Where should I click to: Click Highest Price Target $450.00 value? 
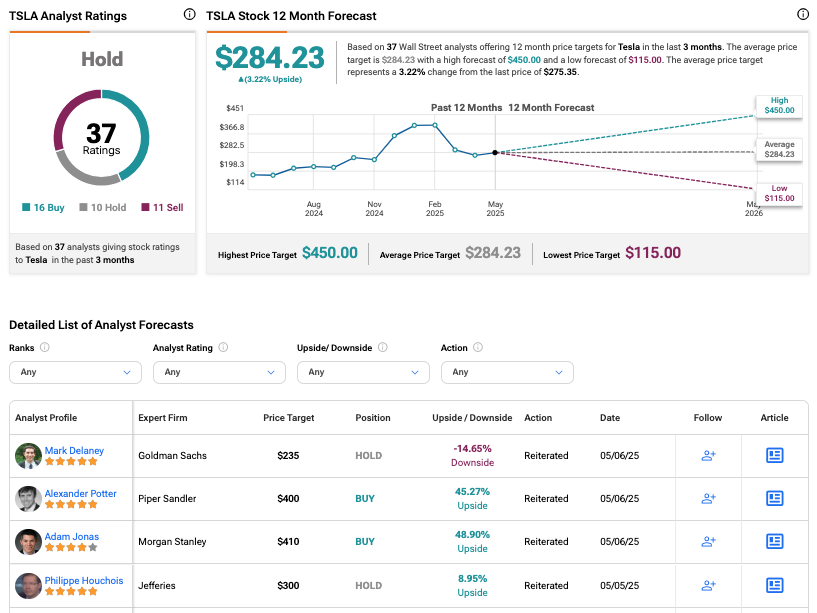[x=330, y=253]
